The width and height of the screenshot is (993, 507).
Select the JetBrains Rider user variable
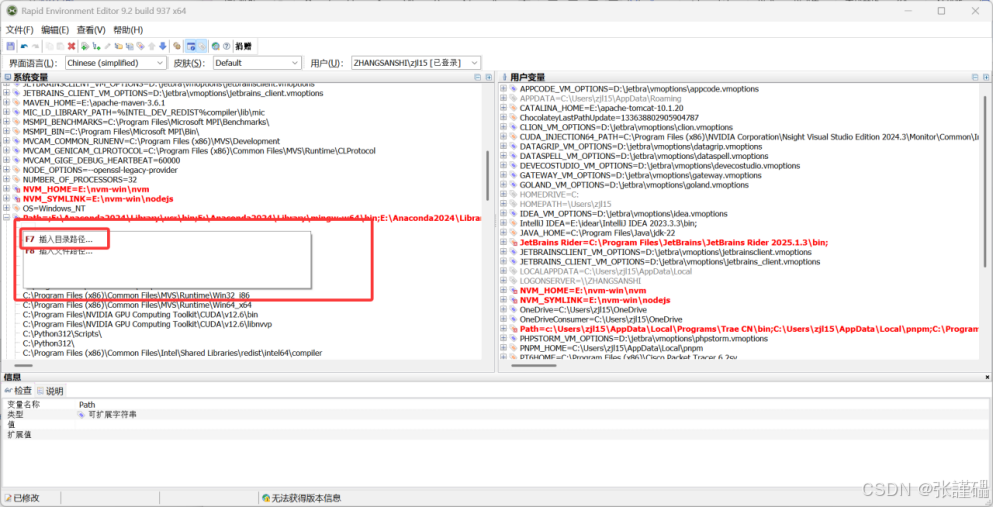[x=674, y=242]
